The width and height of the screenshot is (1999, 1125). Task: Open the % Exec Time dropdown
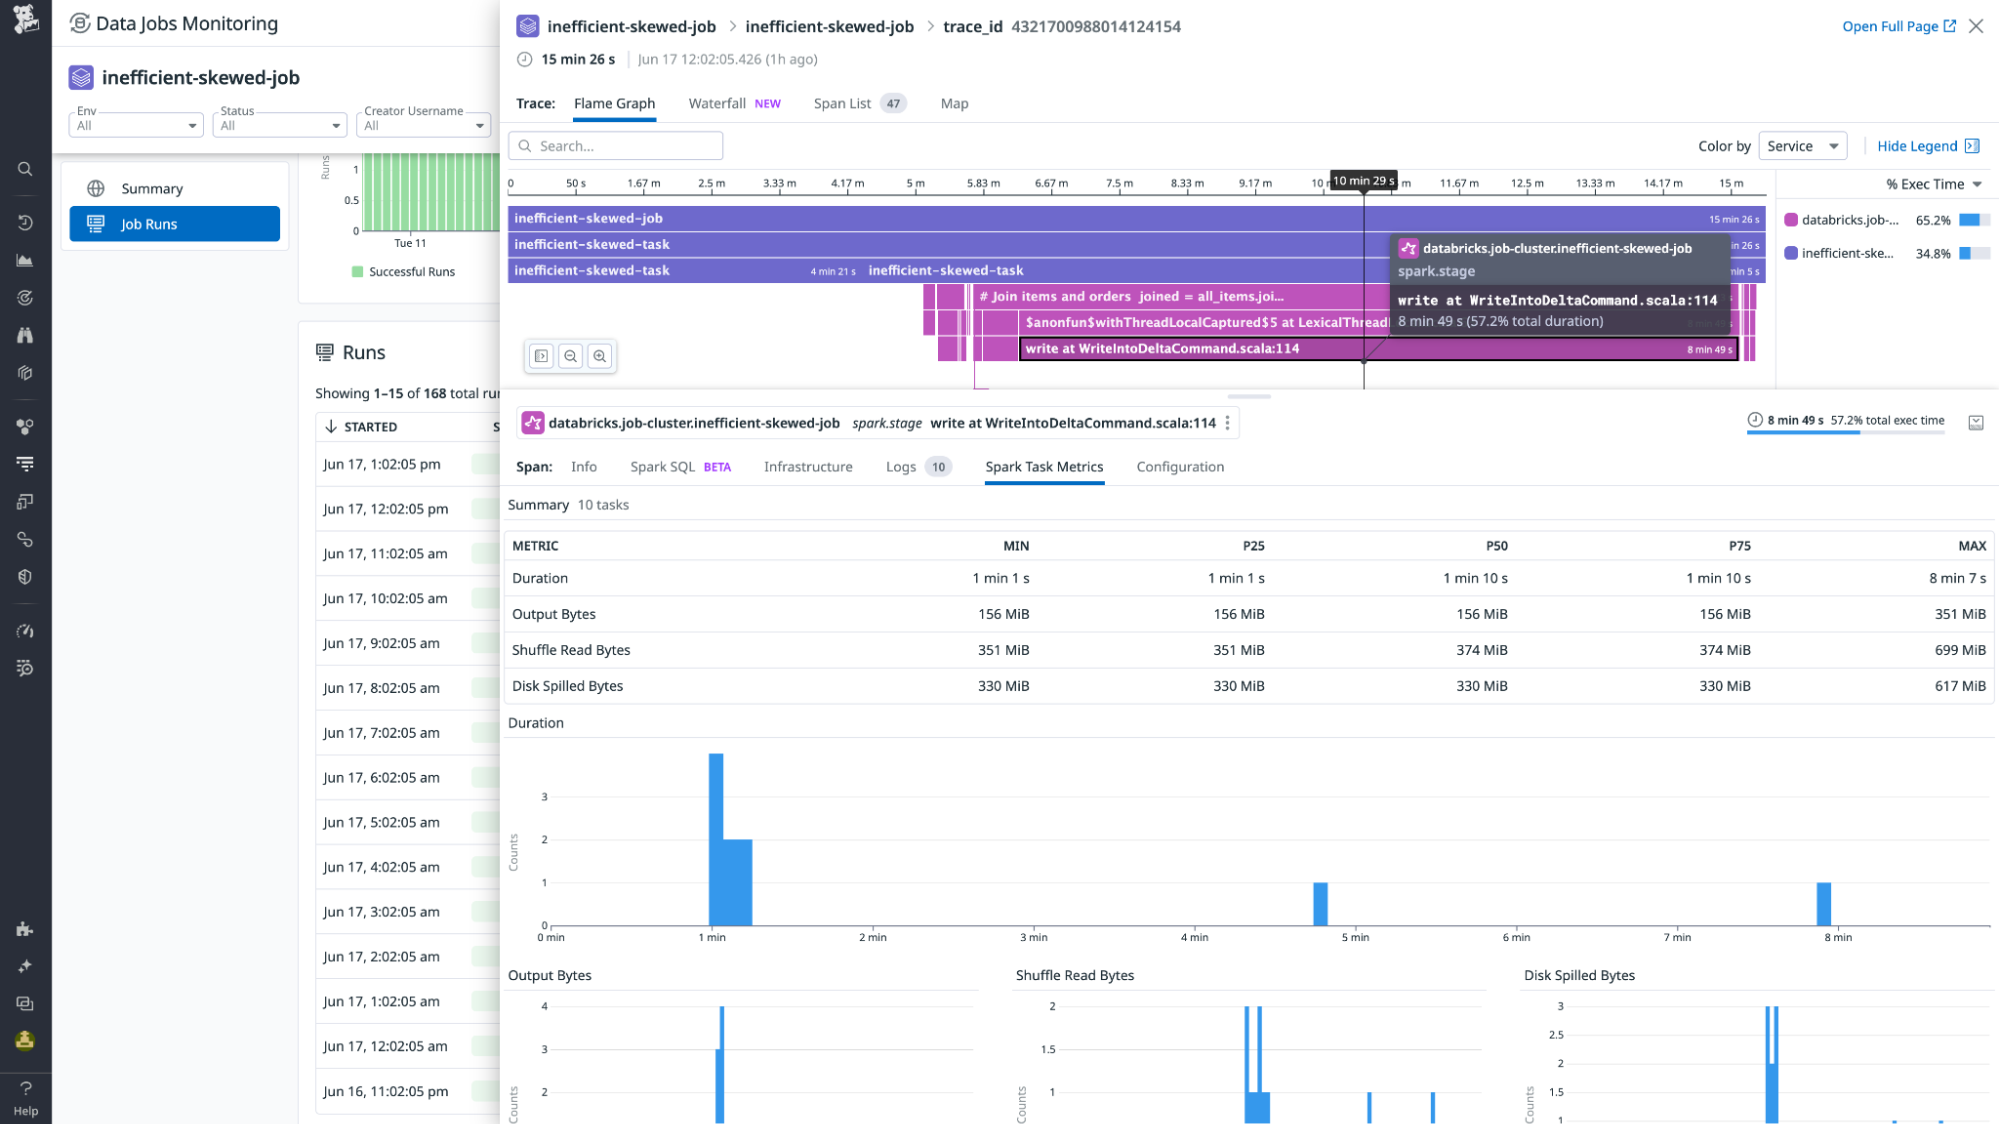(1930, 184)
